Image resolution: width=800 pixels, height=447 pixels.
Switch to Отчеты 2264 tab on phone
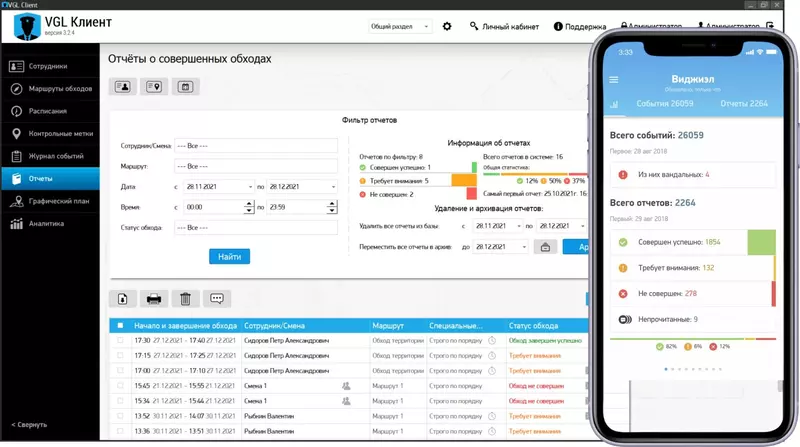[x=744, y=103]
